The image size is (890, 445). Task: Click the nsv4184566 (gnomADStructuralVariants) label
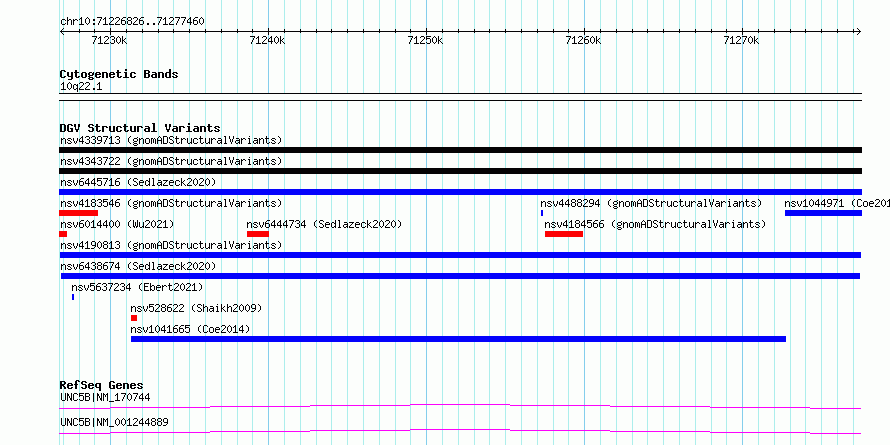(x=655, y=224)
